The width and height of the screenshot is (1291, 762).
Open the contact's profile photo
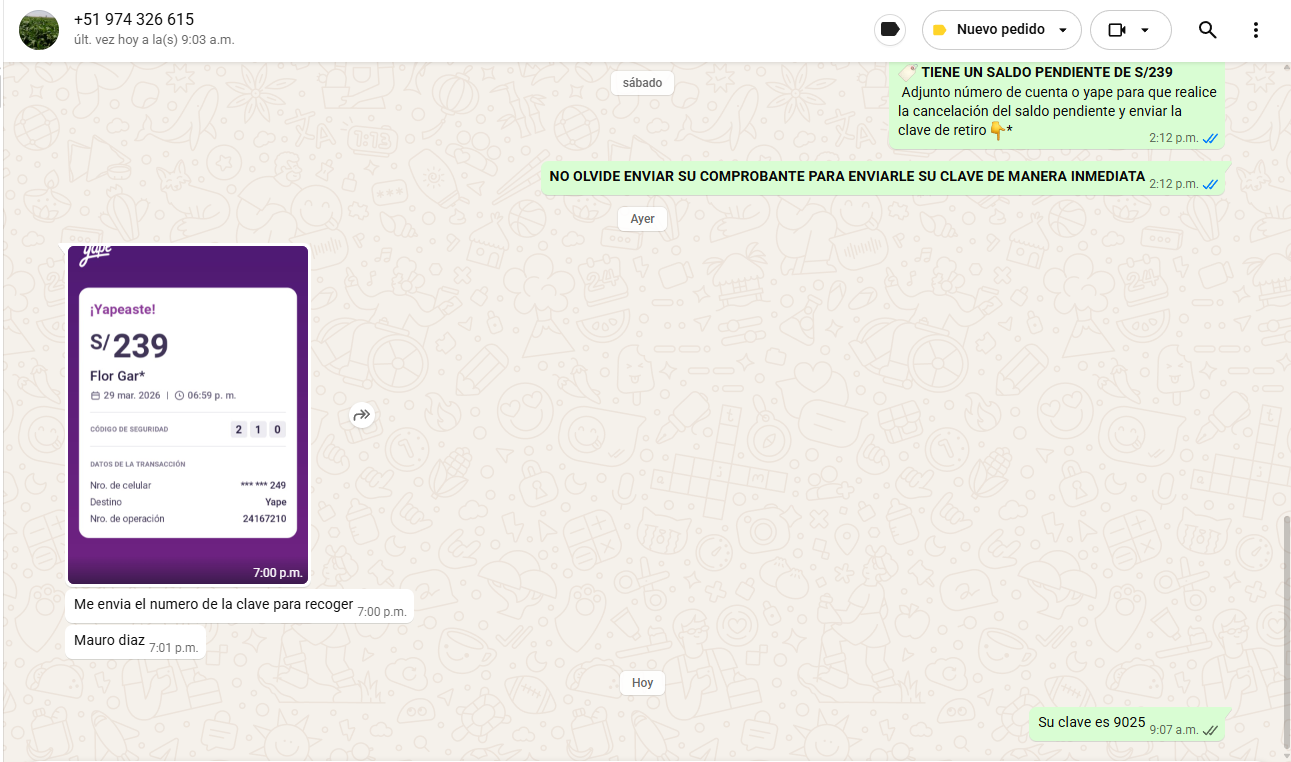coord(39,30)
